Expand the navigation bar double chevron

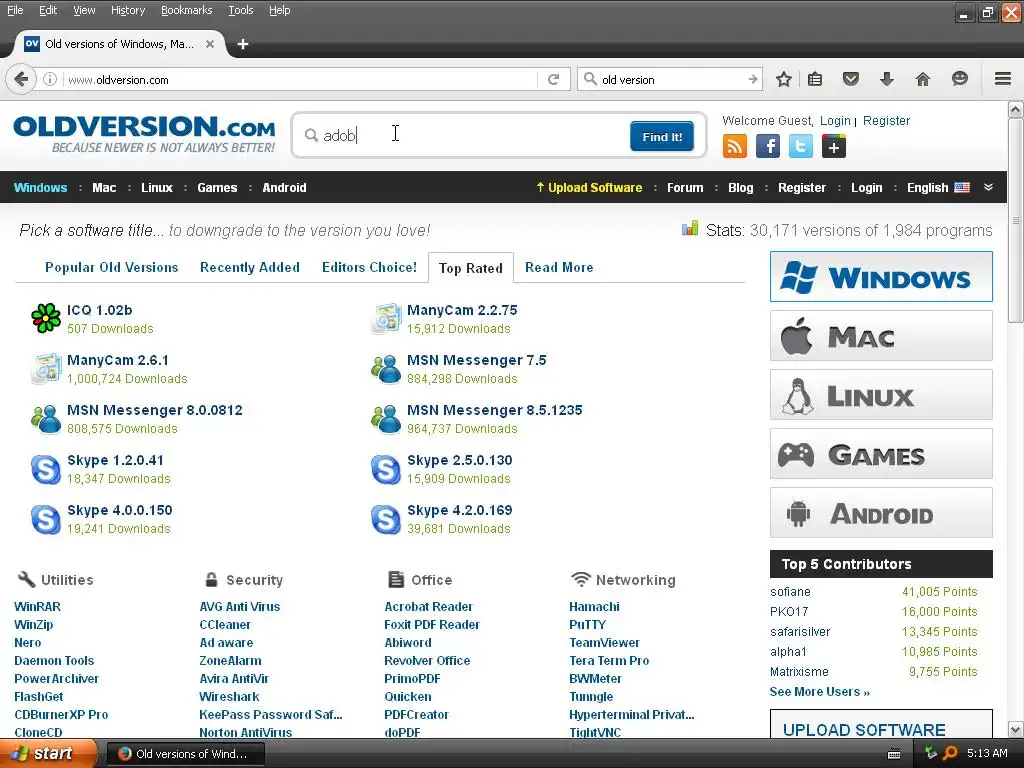pos(989,187)
